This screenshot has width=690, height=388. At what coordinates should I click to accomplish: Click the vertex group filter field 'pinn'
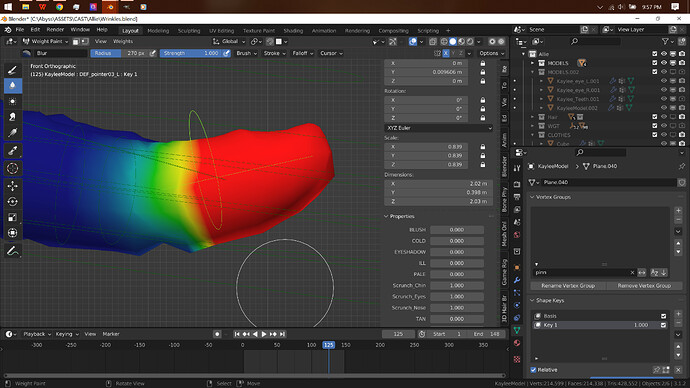pyautogui.click(x=581, y=273)
